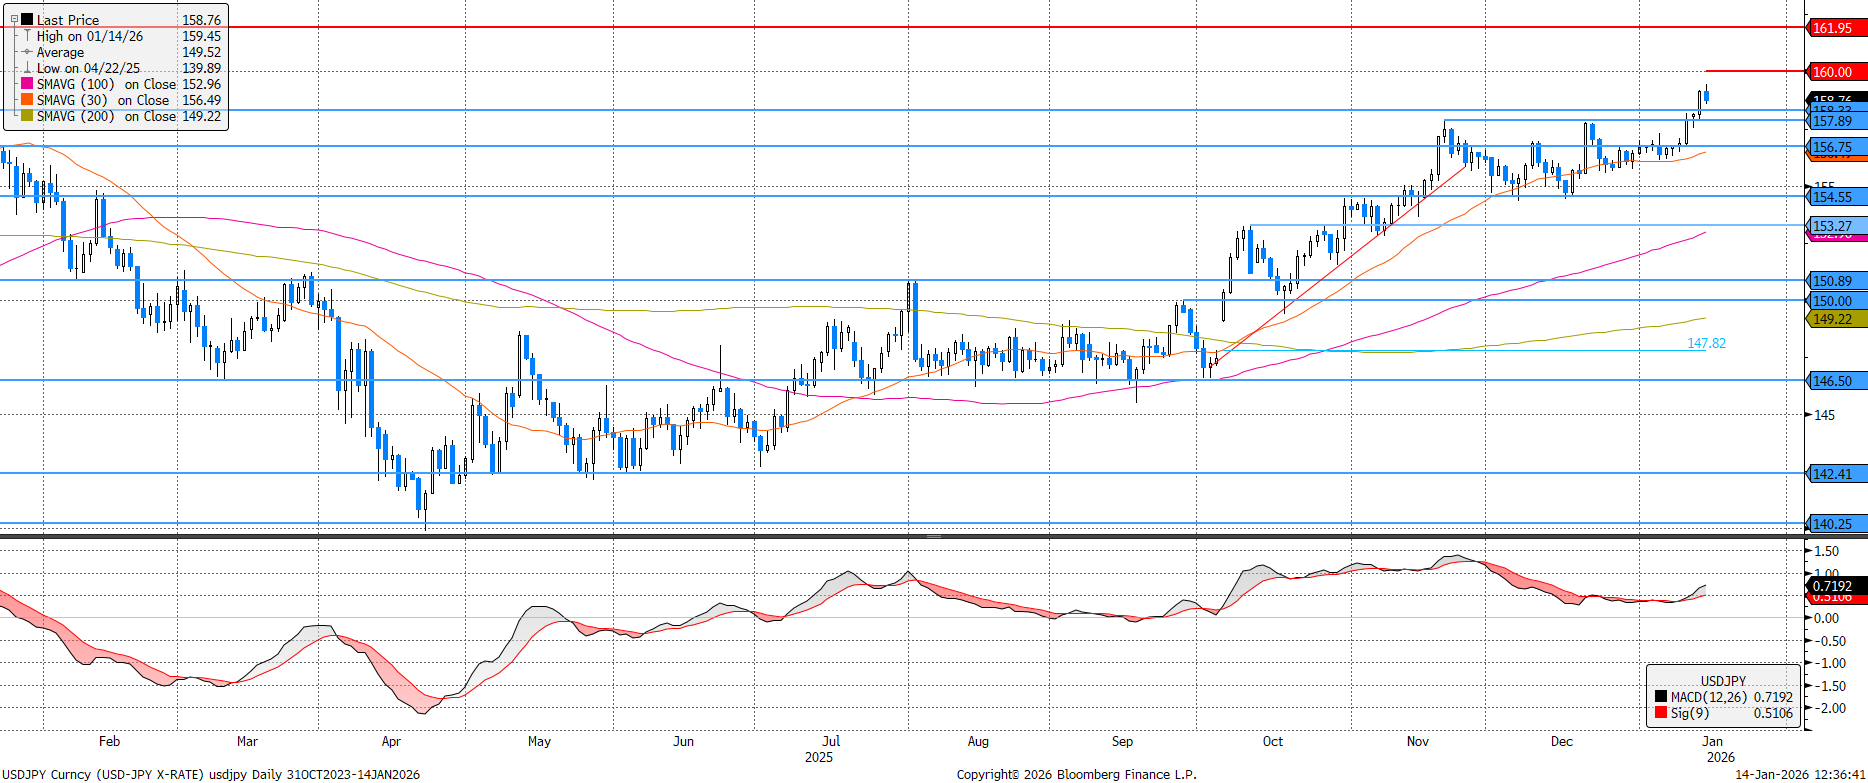The height and width of the screenshot is (783, 1868).
Task: Click the Average marker icon in legend
Action: tap(27, 52)
